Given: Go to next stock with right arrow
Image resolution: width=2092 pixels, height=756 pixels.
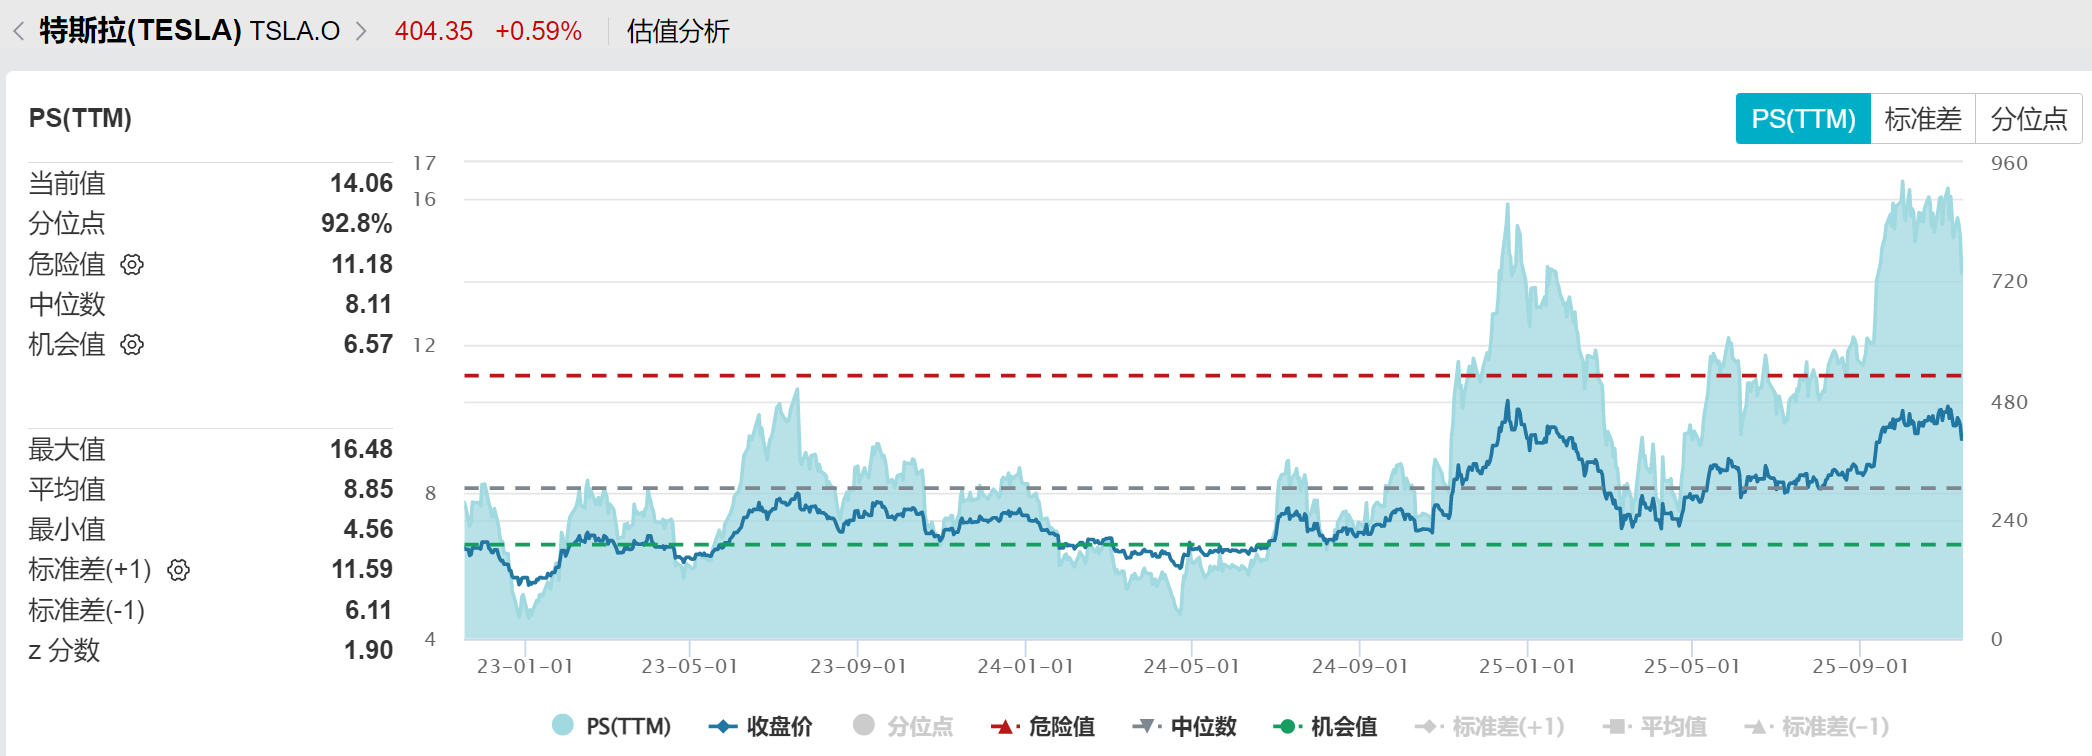Looking at the screenshot, I should [x=361, y=31].
